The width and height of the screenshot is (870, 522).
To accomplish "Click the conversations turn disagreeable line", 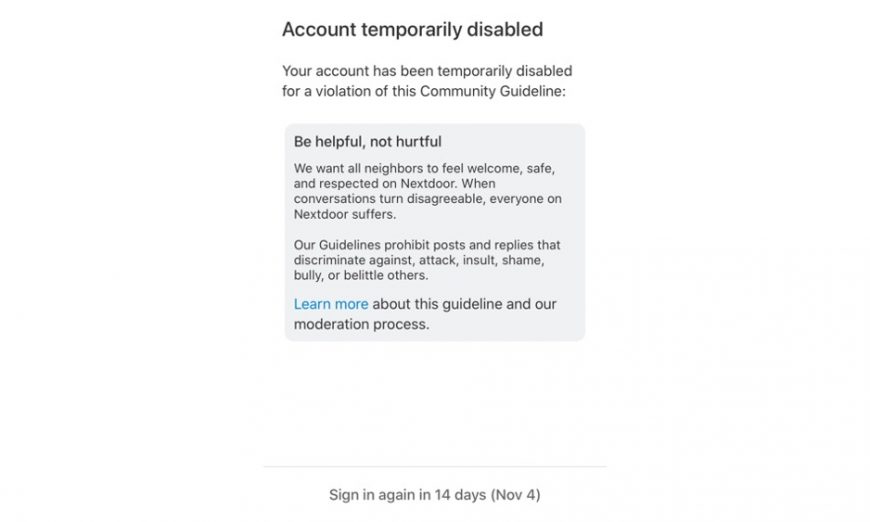I will click(x=427, y=199).
